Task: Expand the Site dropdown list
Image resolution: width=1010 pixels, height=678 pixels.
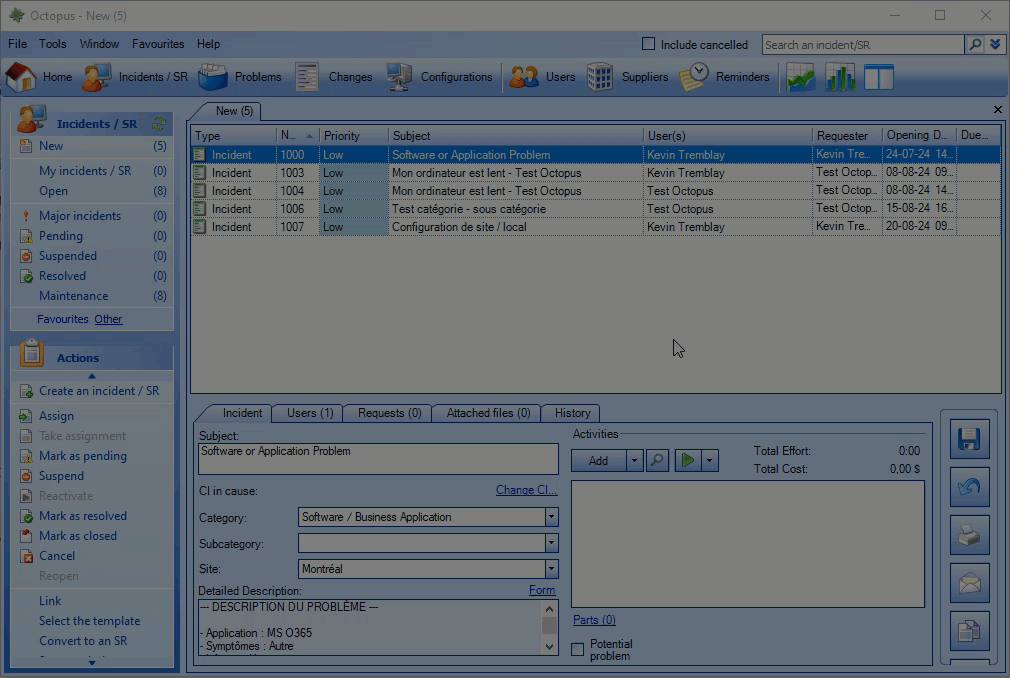Action: (x=551, y=569)
